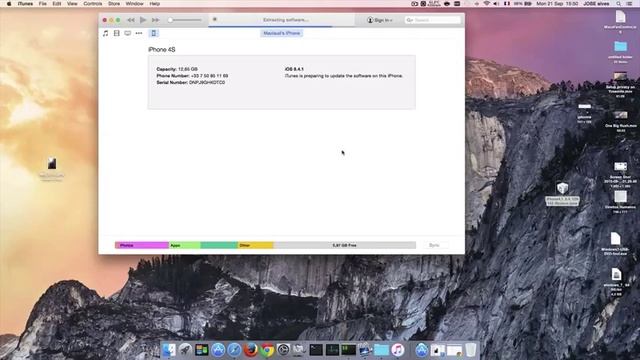Click the volume icon in menu bar
The image size is (640, 360).
pos(496,4)
